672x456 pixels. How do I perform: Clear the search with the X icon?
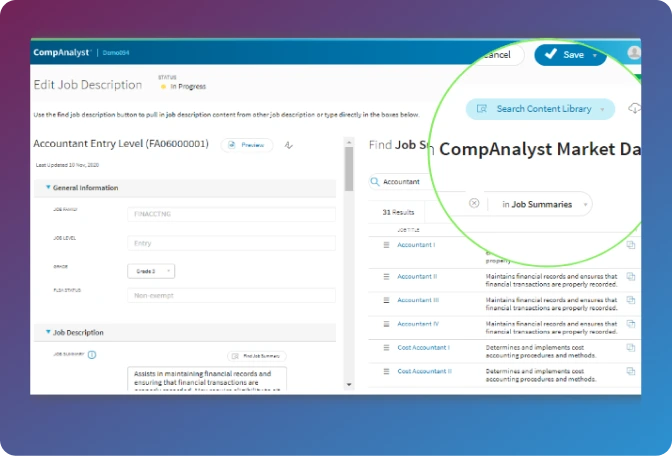[x=474, y=203]
